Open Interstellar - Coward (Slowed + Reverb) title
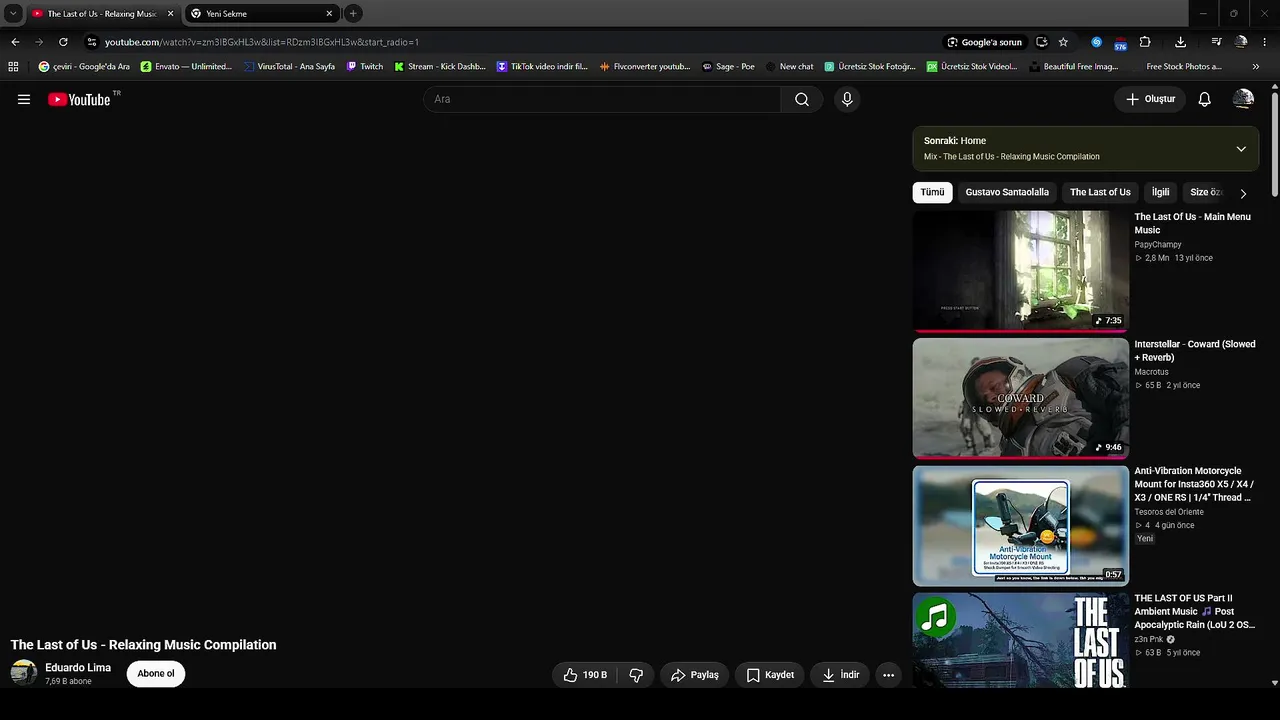1280x720 pixels. coord(1195,351)
